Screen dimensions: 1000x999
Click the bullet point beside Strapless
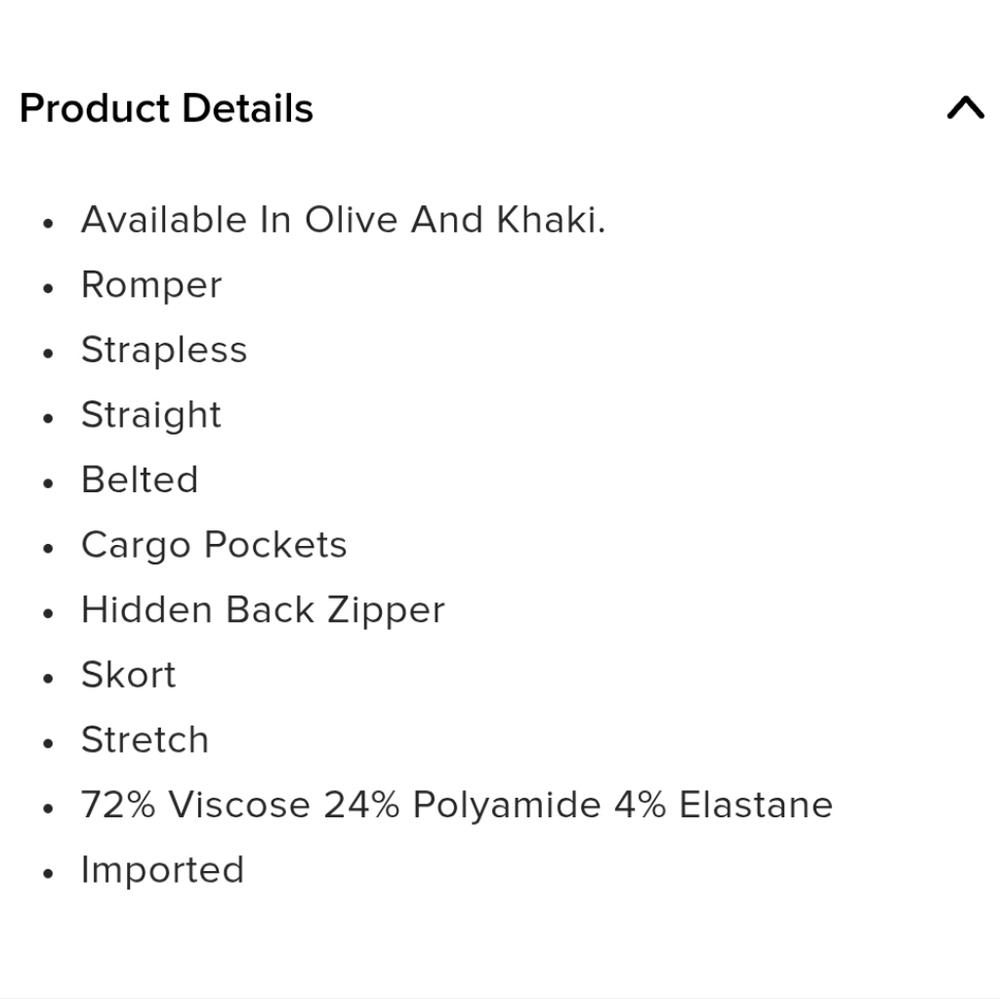tap(47, 353)
